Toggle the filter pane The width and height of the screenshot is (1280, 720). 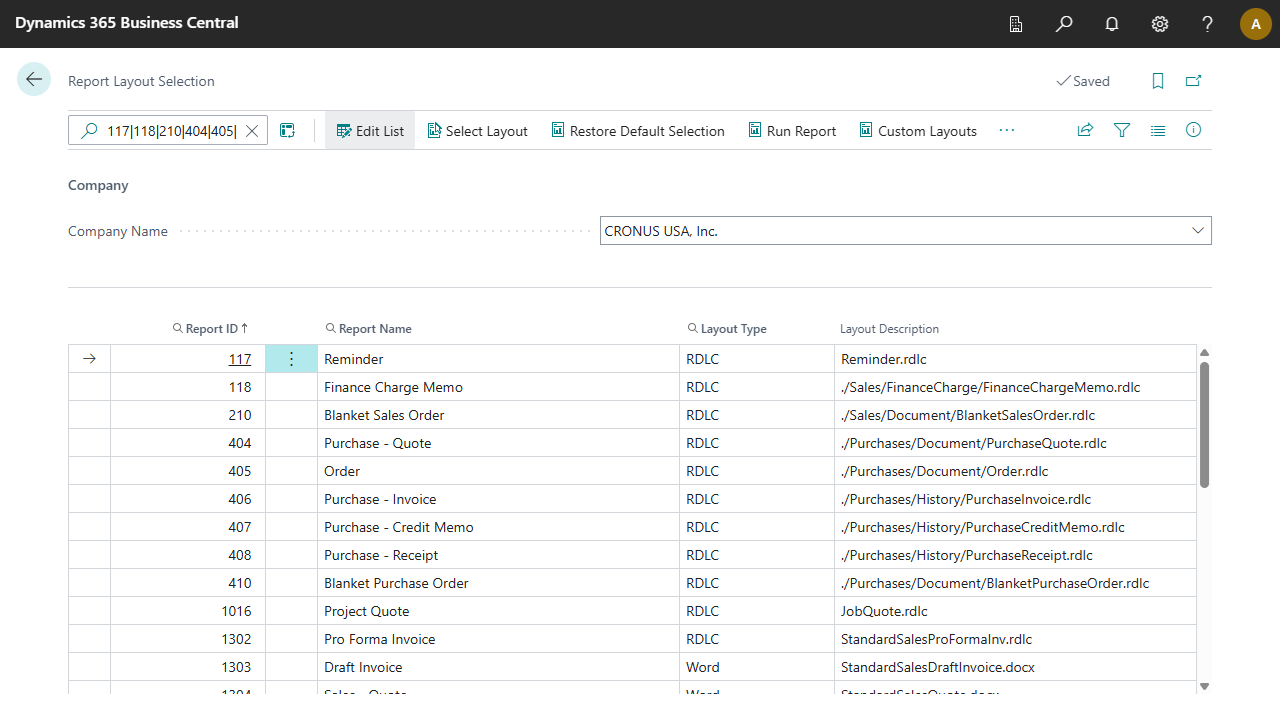click(1122, 130)
